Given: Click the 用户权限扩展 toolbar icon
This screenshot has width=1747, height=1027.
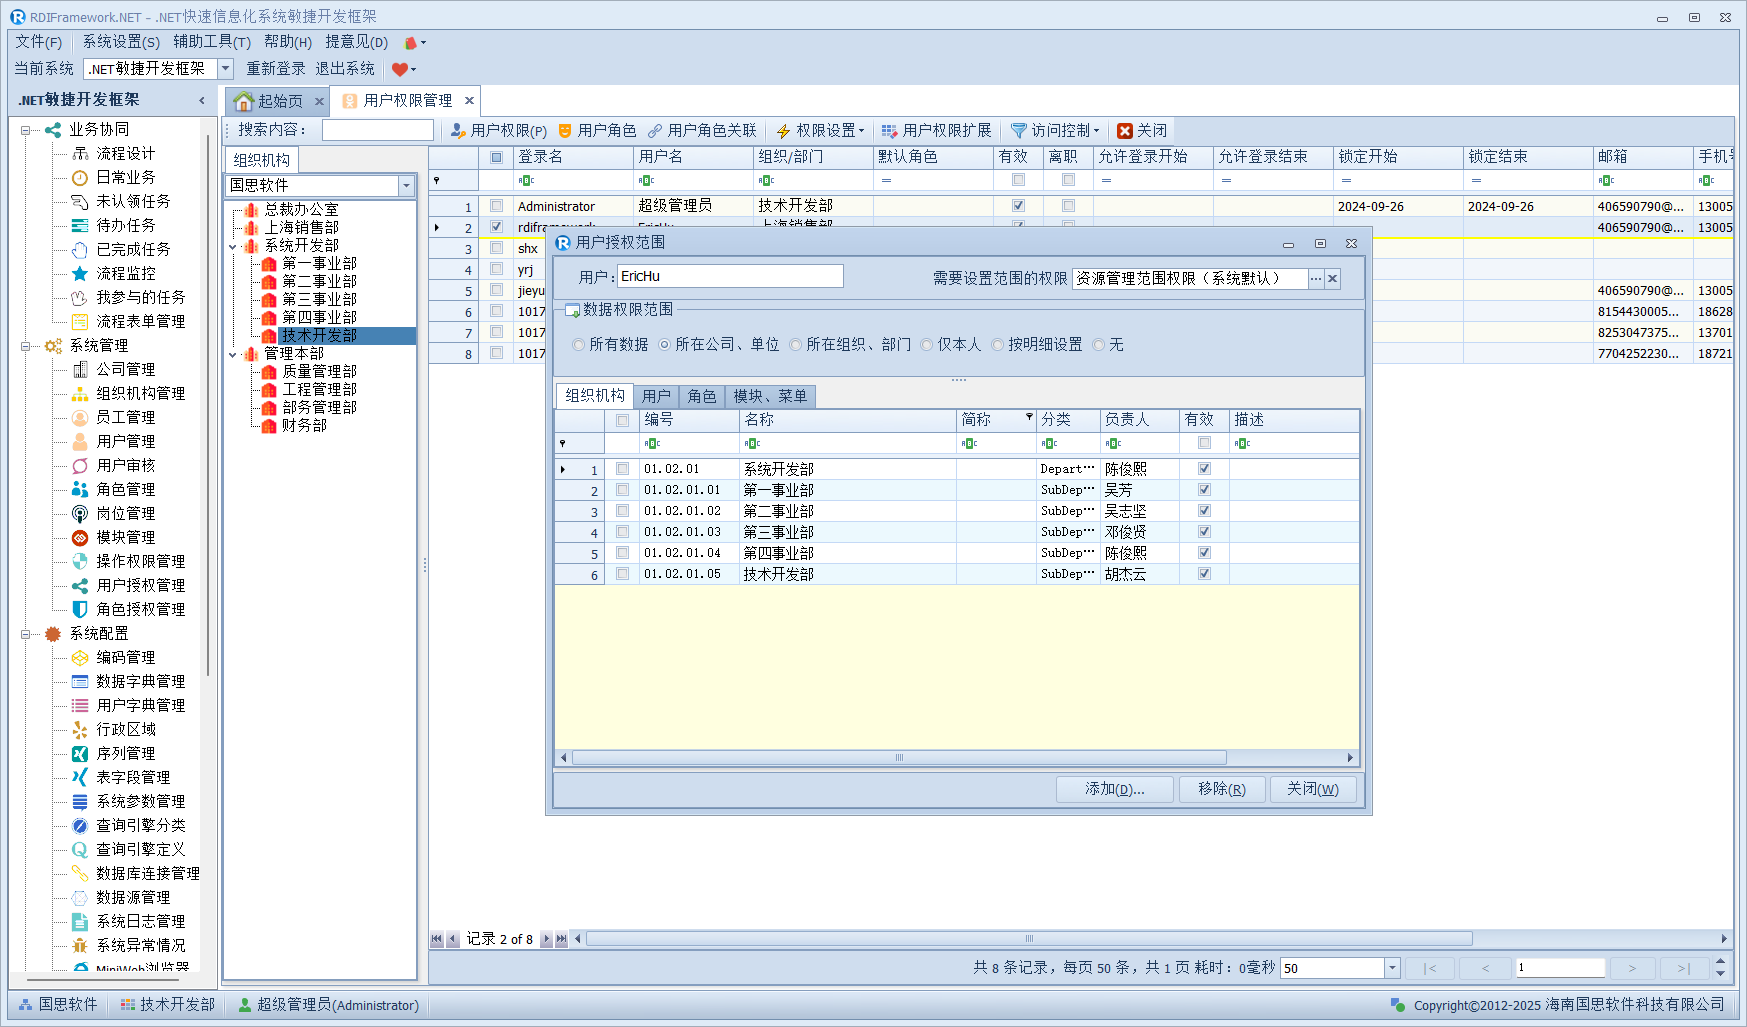Looking at the screenshot, I should [889, 131].
